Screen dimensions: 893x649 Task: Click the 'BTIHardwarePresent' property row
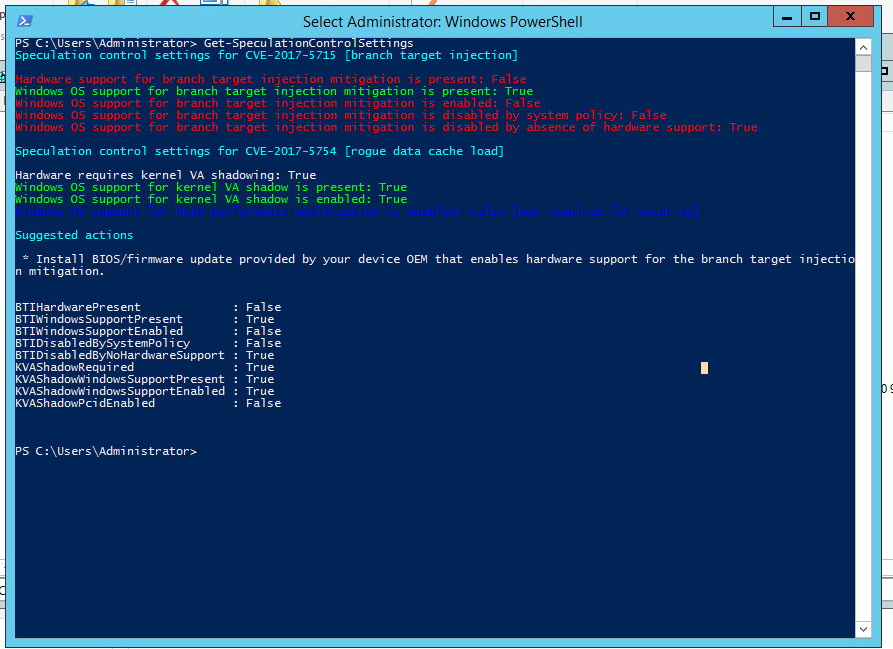click(x=148, y=307)
